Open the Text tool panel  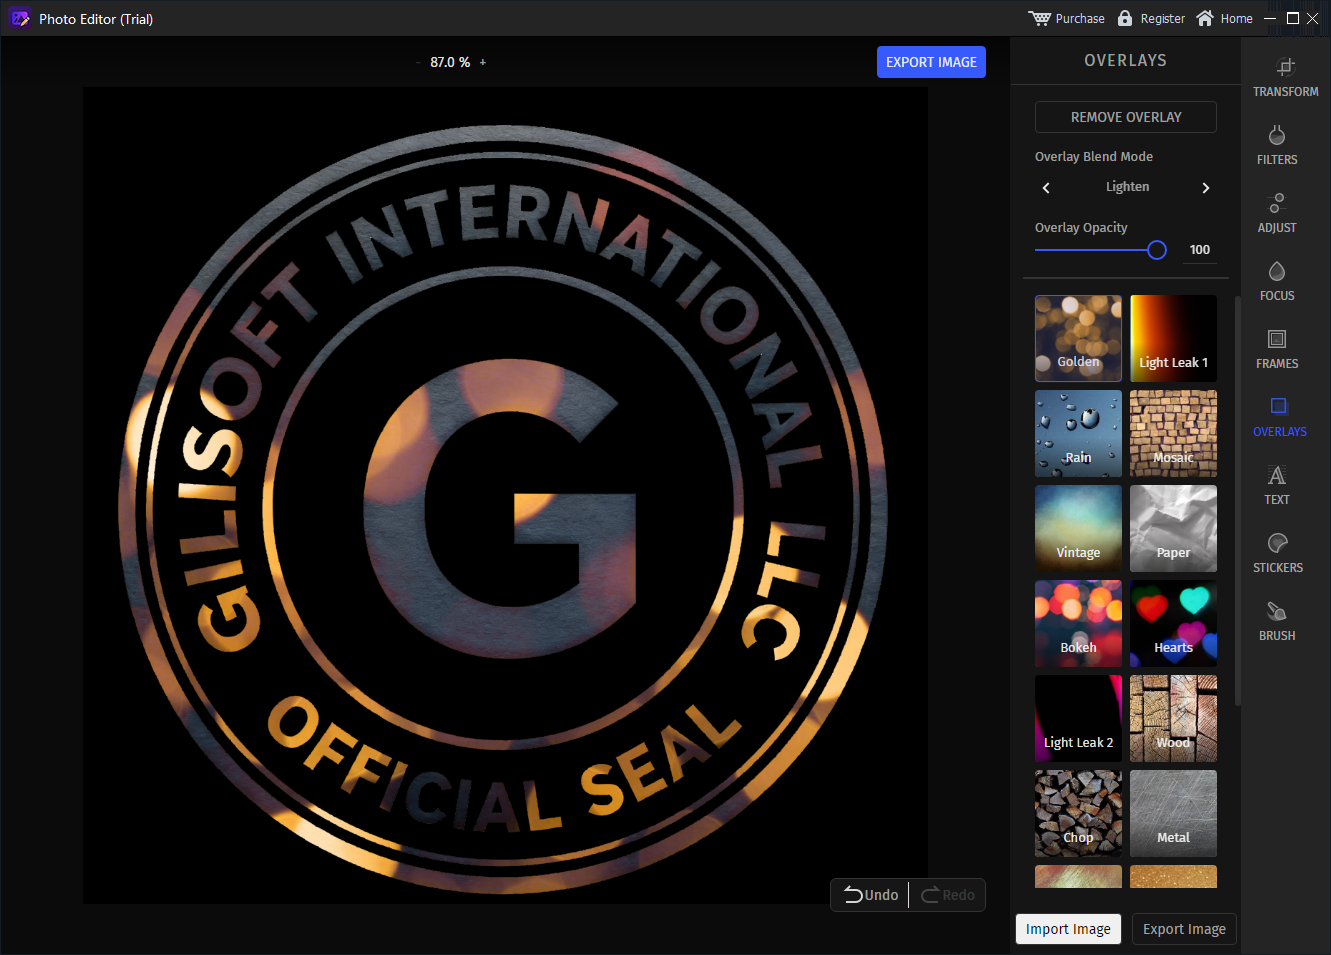[1277, 485]
